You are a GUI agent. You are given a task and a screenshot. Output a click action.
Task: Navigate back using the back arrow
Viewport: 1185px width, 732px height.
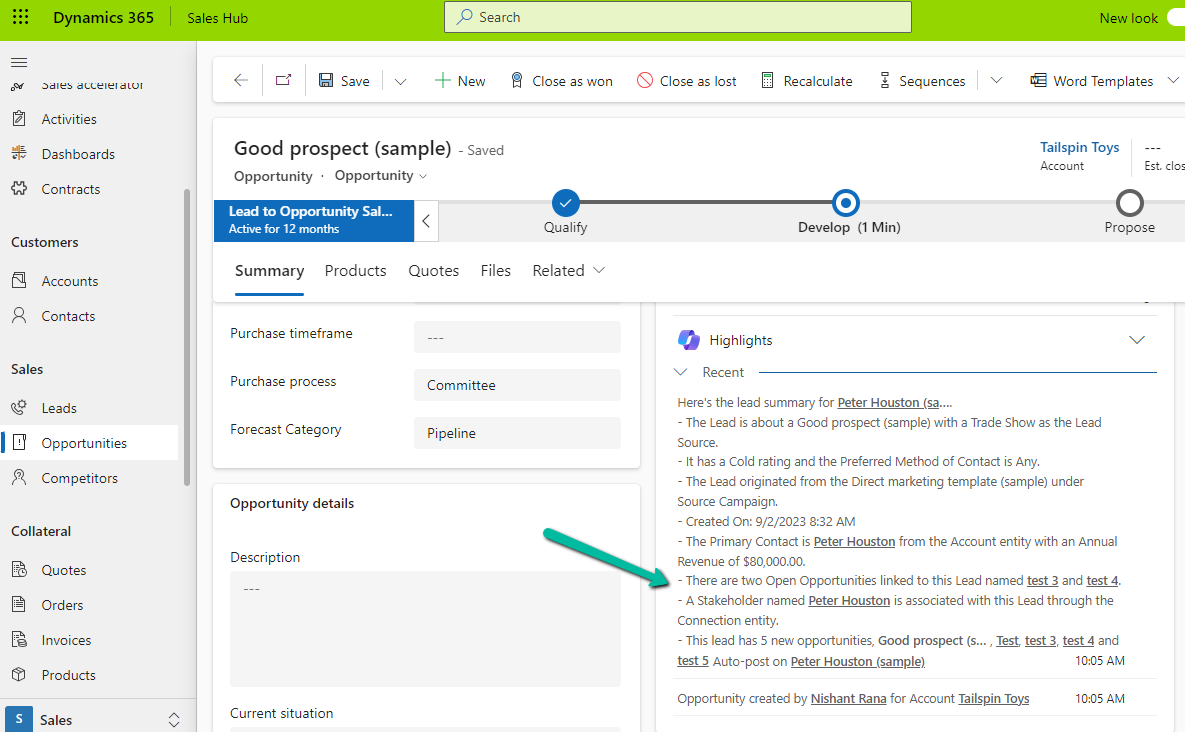[x=239, y=80]
